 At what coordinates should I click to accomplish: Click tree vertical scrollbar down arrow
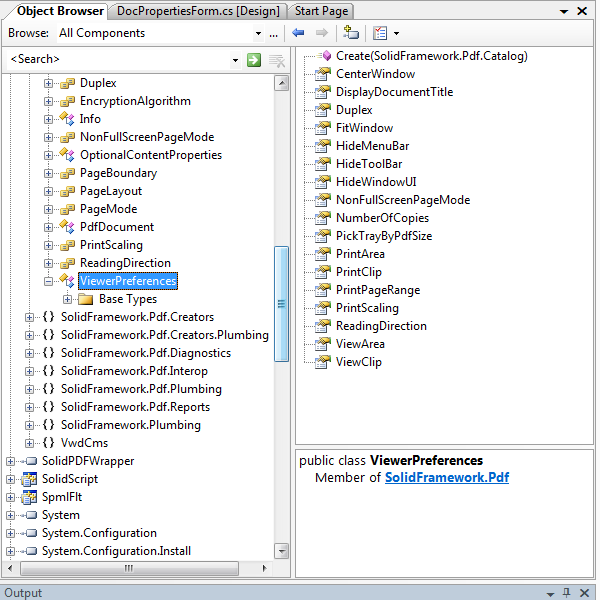282,551
